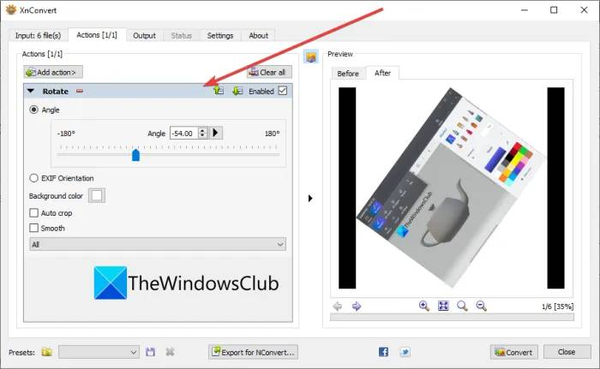
Task: Start conversion with Convert button
Action: point(514,352)
